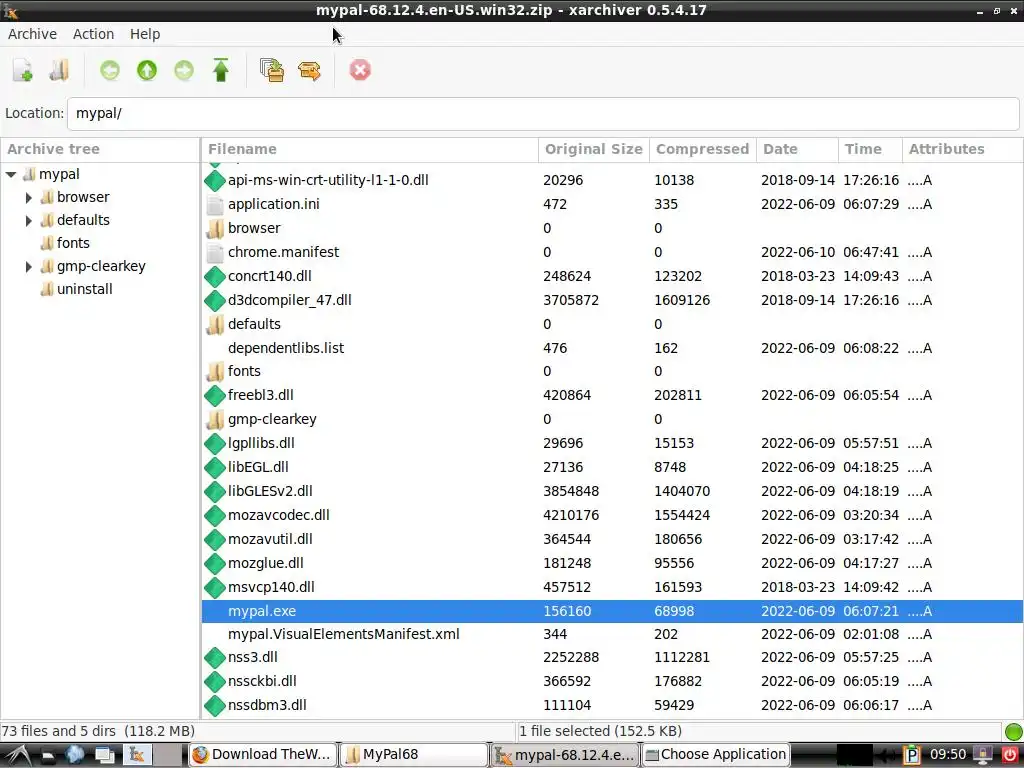The width and height of the screenshot is (1024, 768).
Task: Click the globe browser icon in the taskbar
Action: pyautogui.click(x=74, y=755)
